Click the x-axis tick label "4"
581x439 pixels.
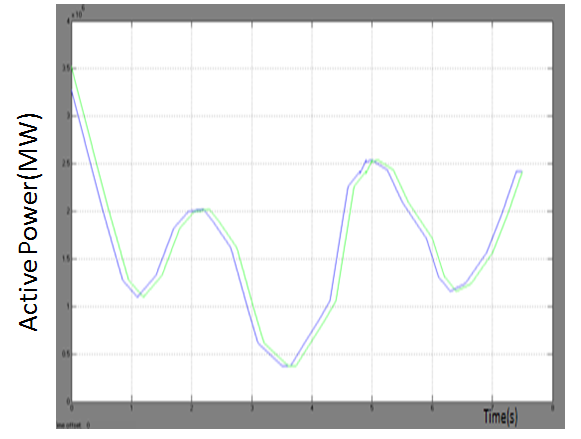tap(312, 408)
